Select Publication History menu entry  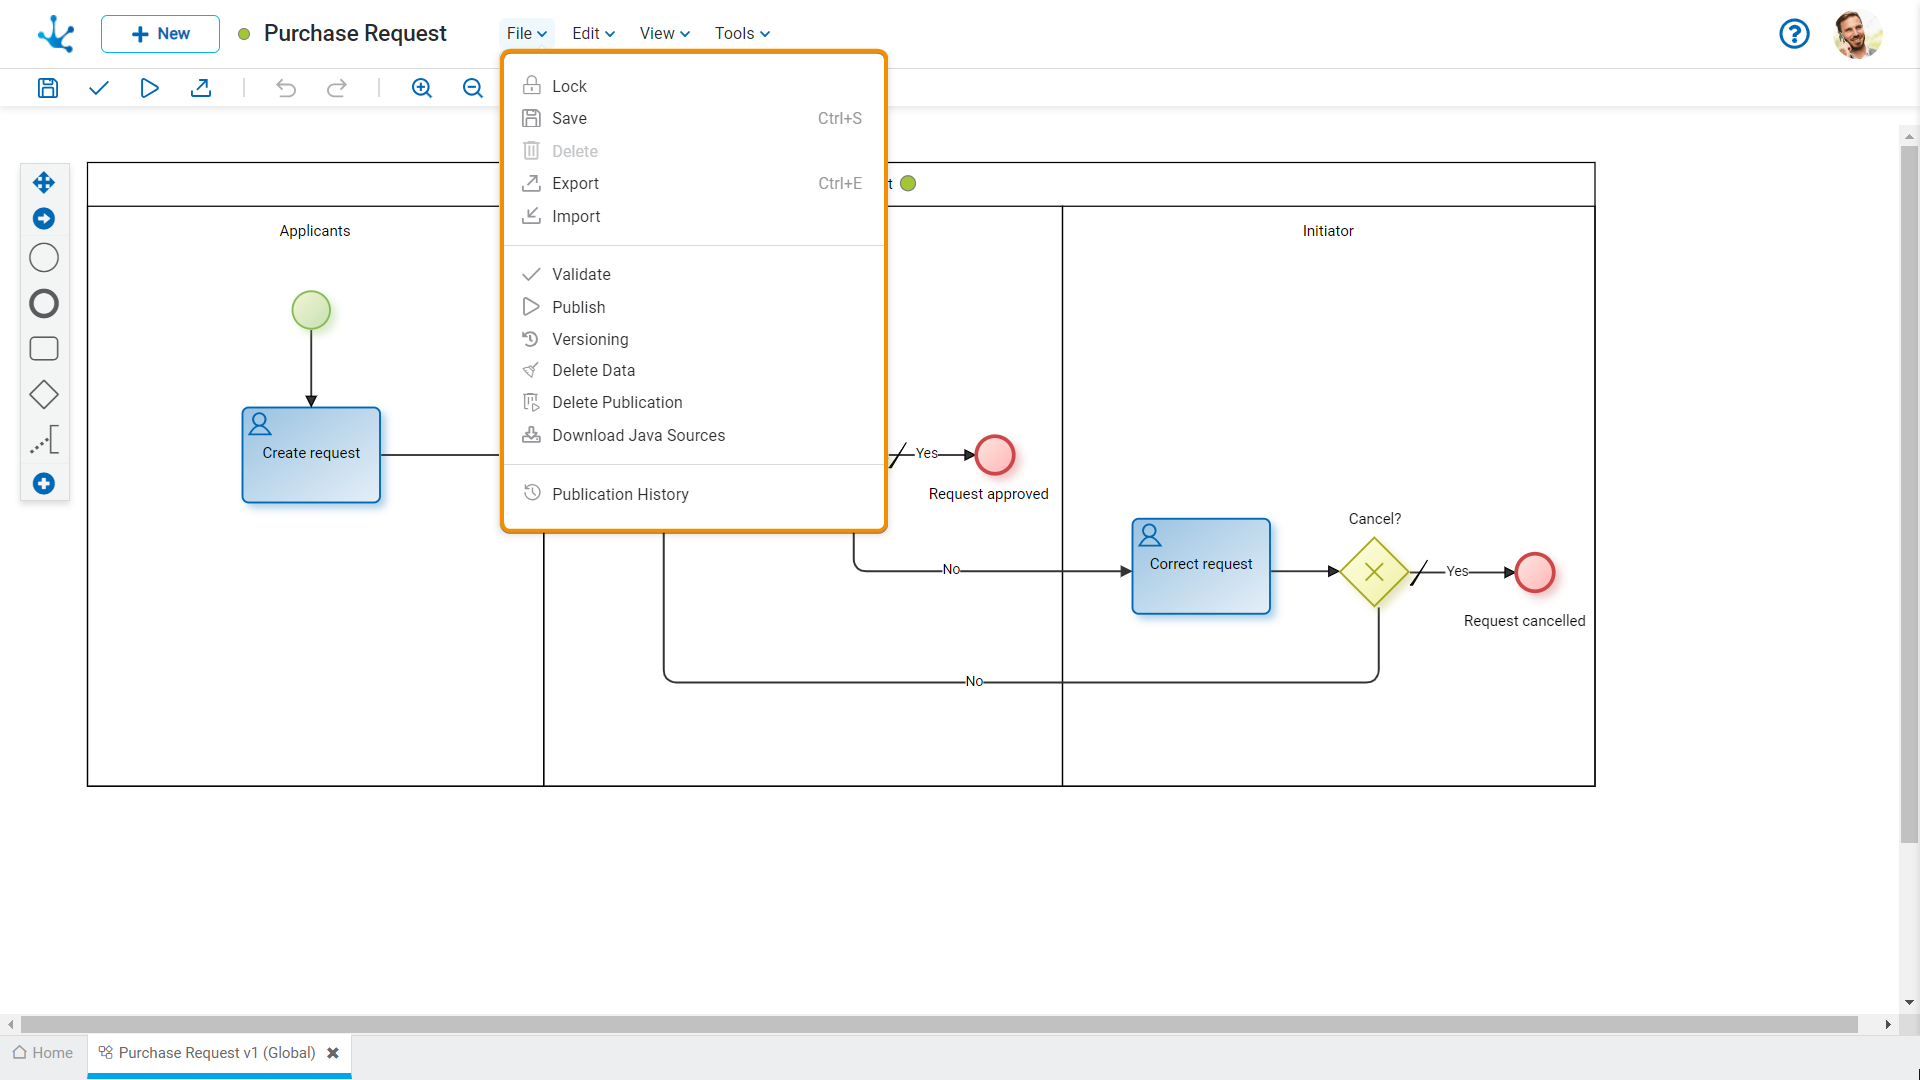pos(620,495)
